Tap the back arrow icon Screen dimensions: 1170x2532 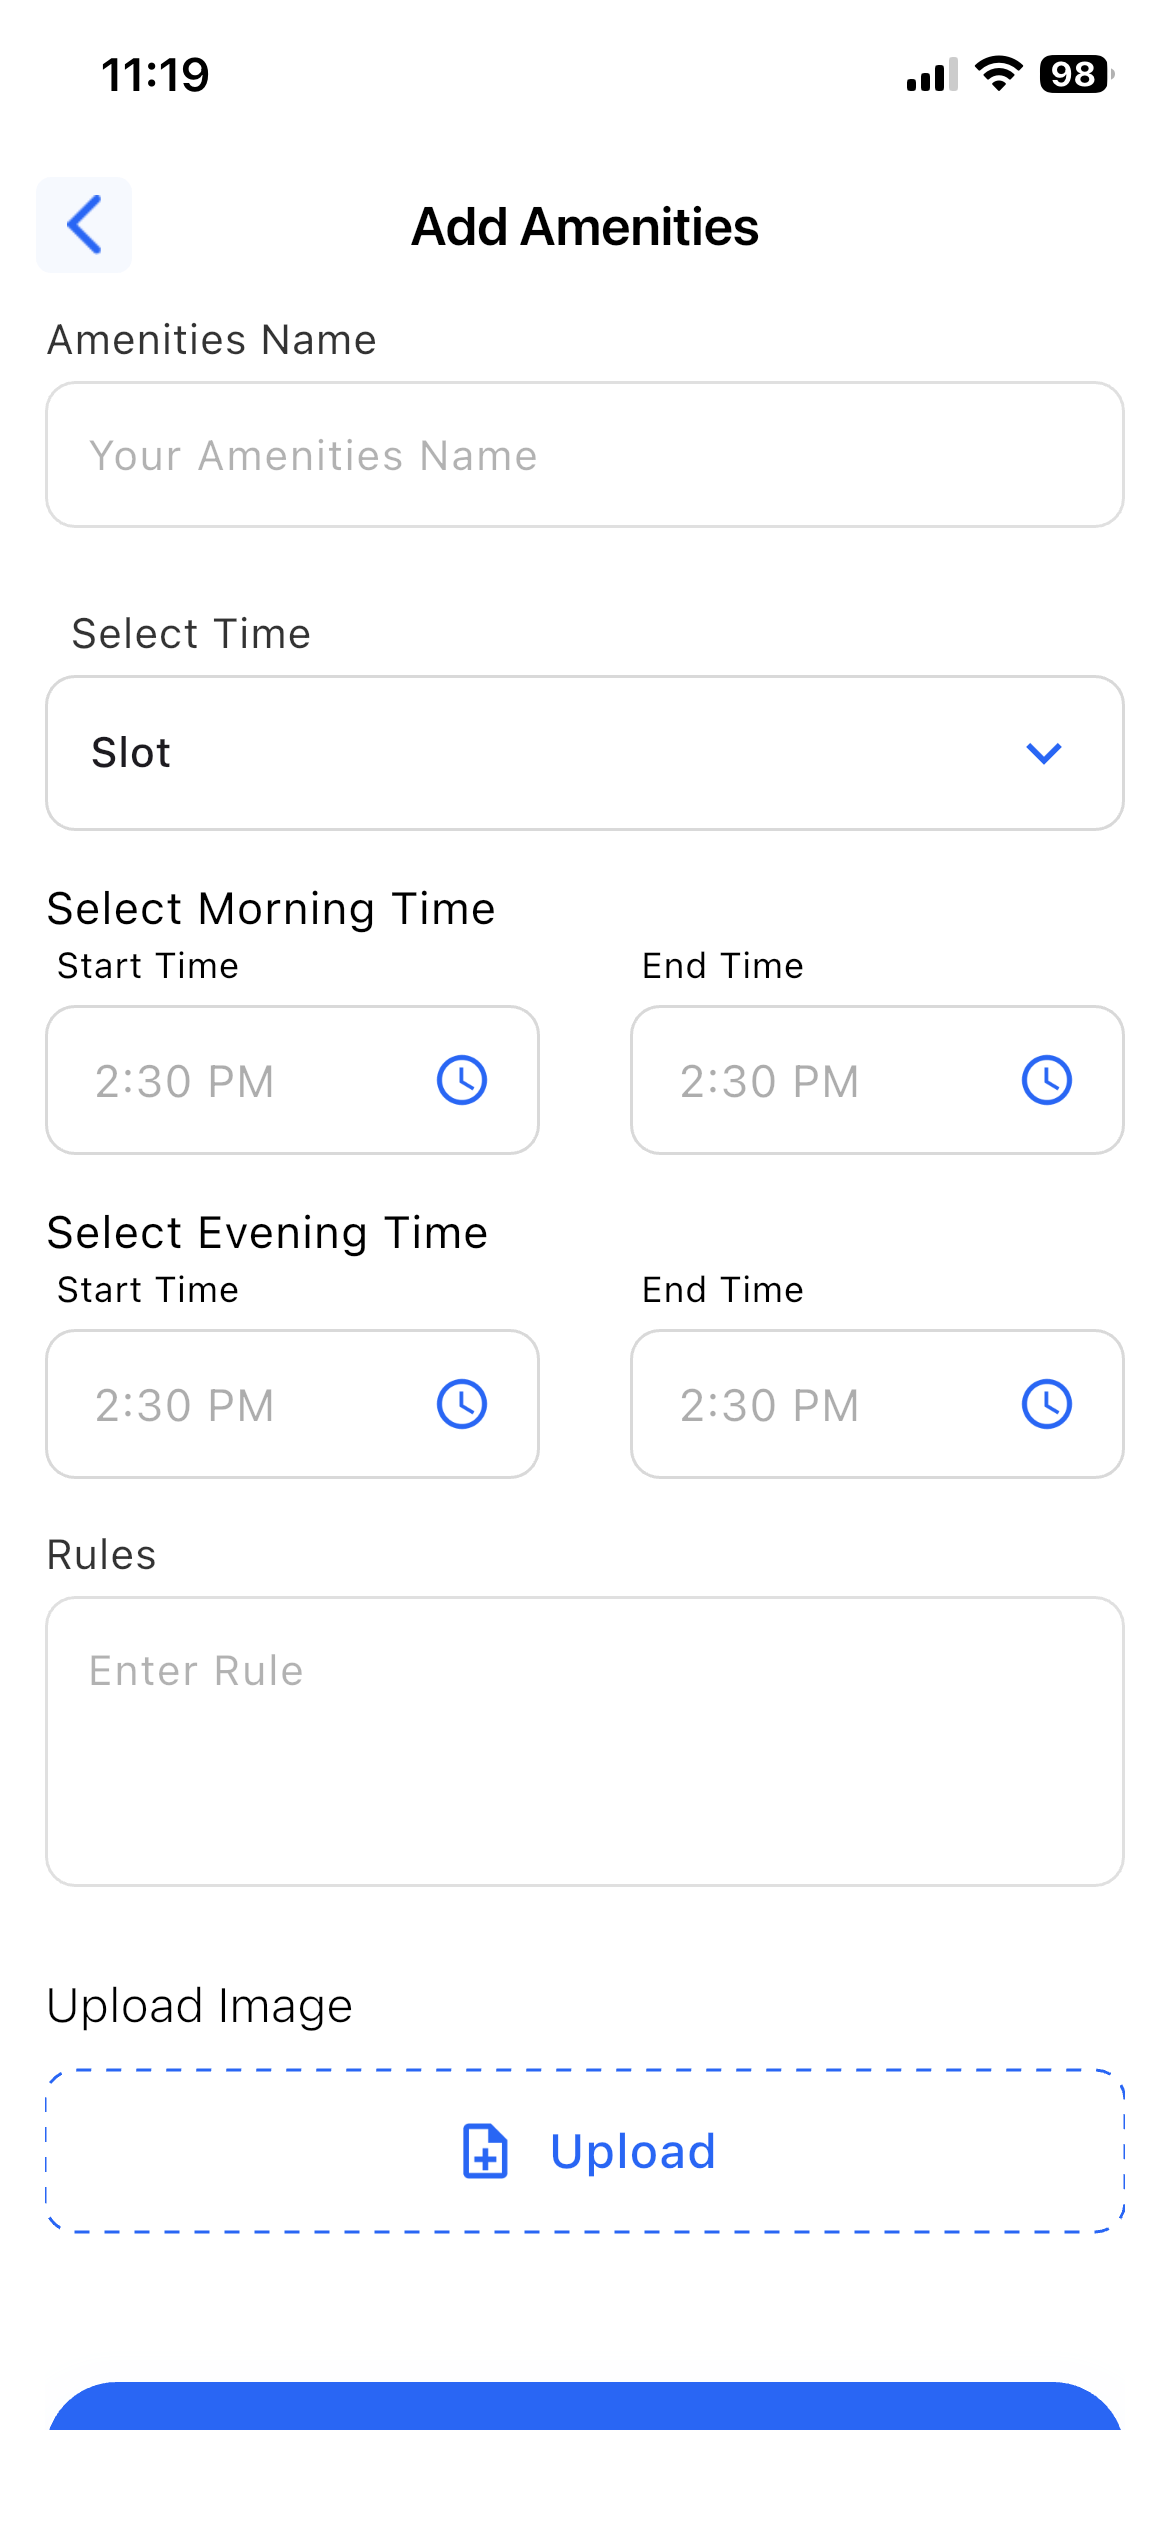point(84,224)
